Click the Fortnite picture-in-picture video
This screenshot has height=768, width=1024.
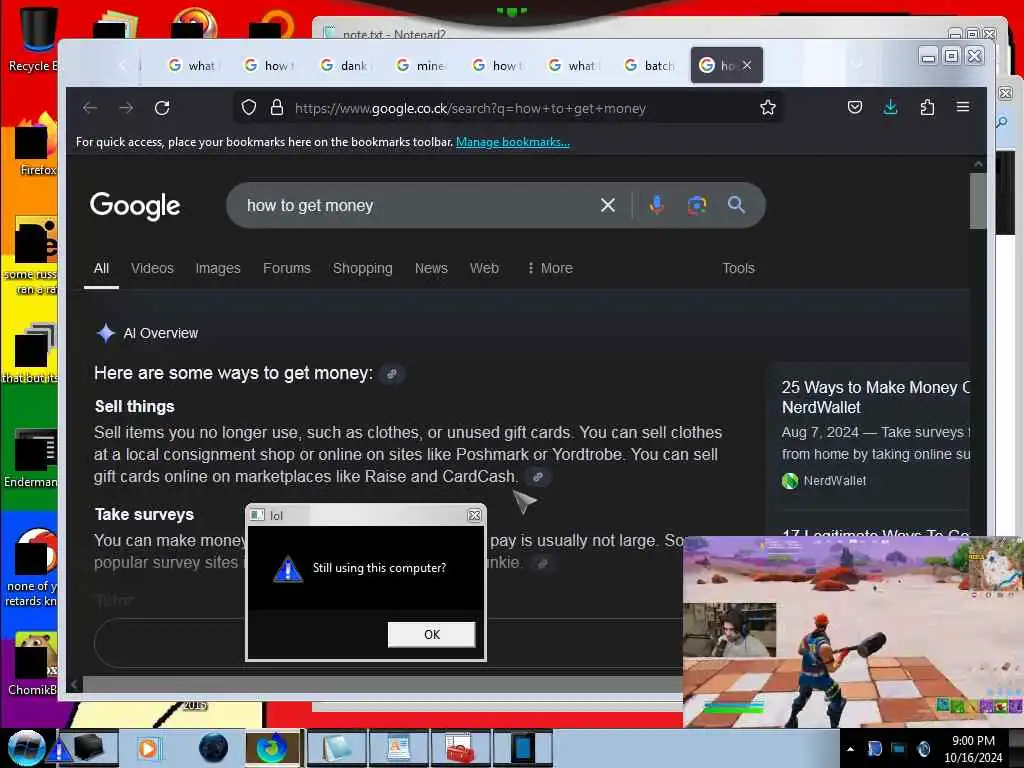pyautogui.click(x=852, y=632)
